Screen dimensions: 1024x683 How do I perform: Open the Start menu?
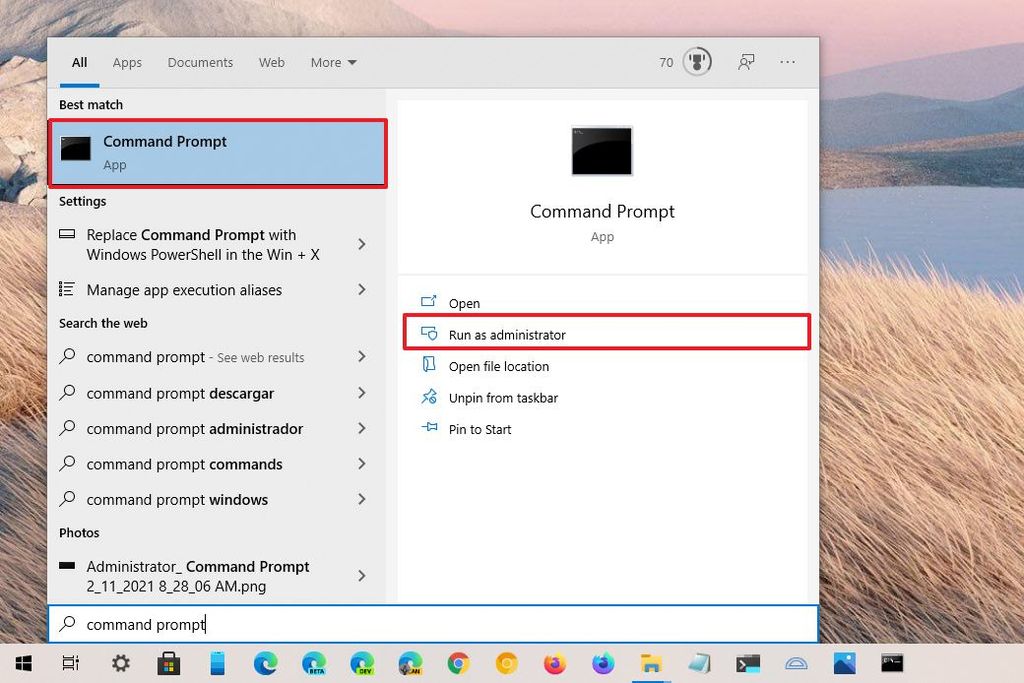click(x=22, y=663)
